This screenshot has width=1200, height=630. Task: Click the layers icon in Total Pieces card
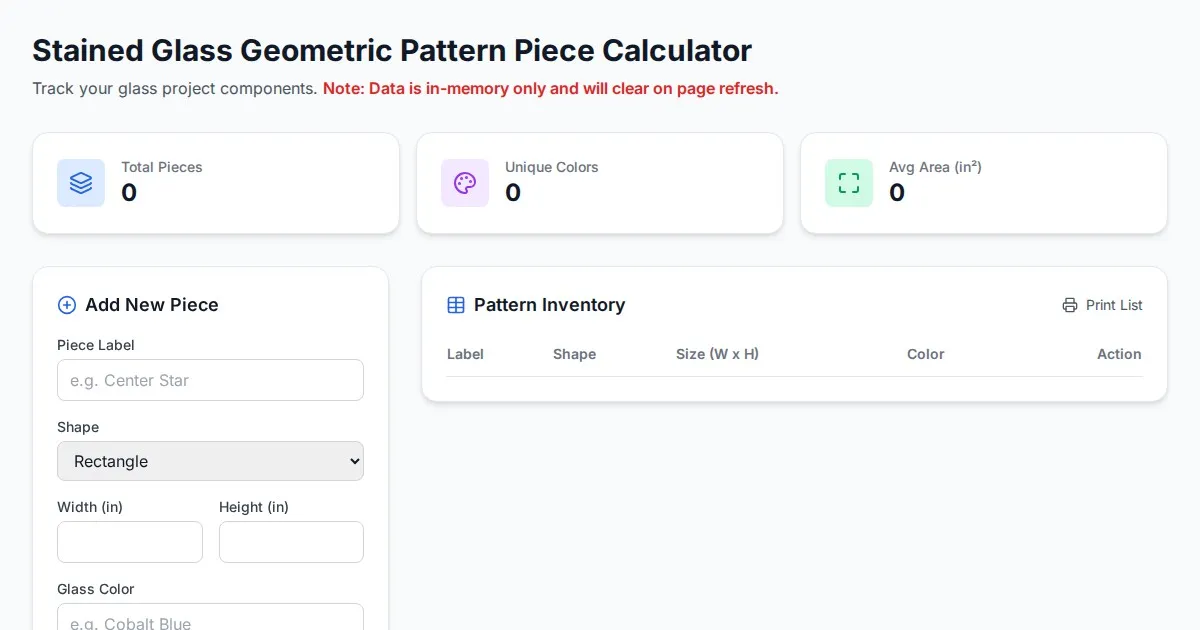click(x=81, y=183)
